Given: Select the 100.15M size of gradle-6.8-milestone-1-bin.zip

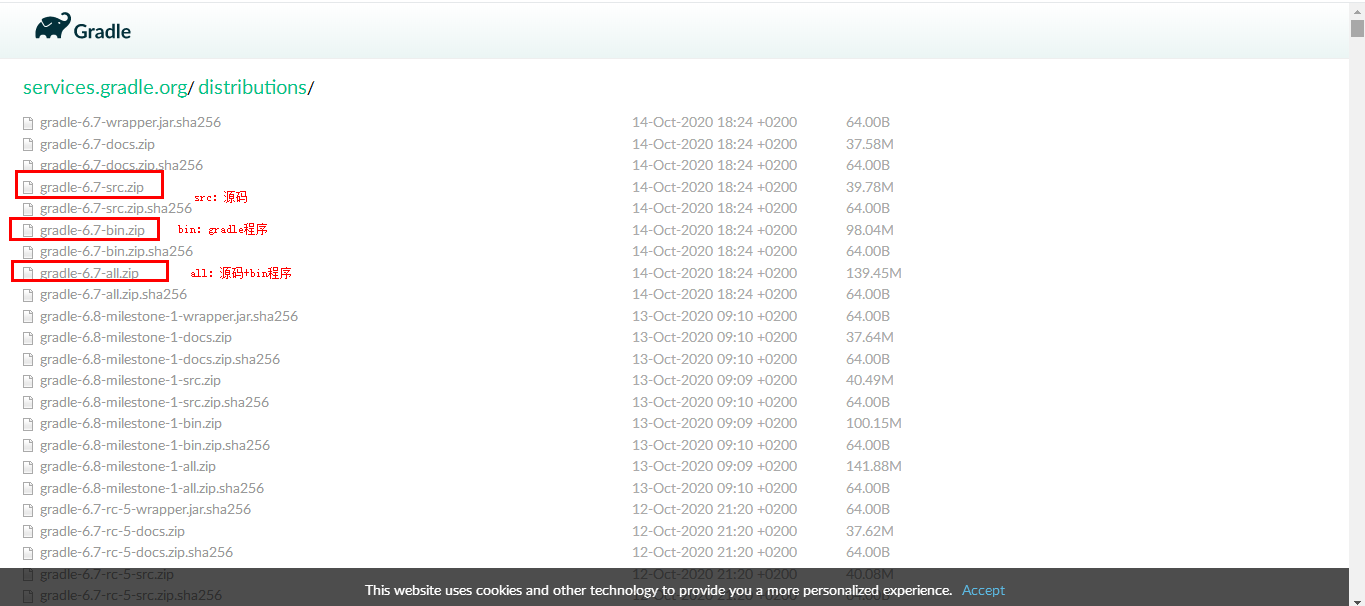Looking at the screenshot, I should pyautogui.click(x=874, y=423).
